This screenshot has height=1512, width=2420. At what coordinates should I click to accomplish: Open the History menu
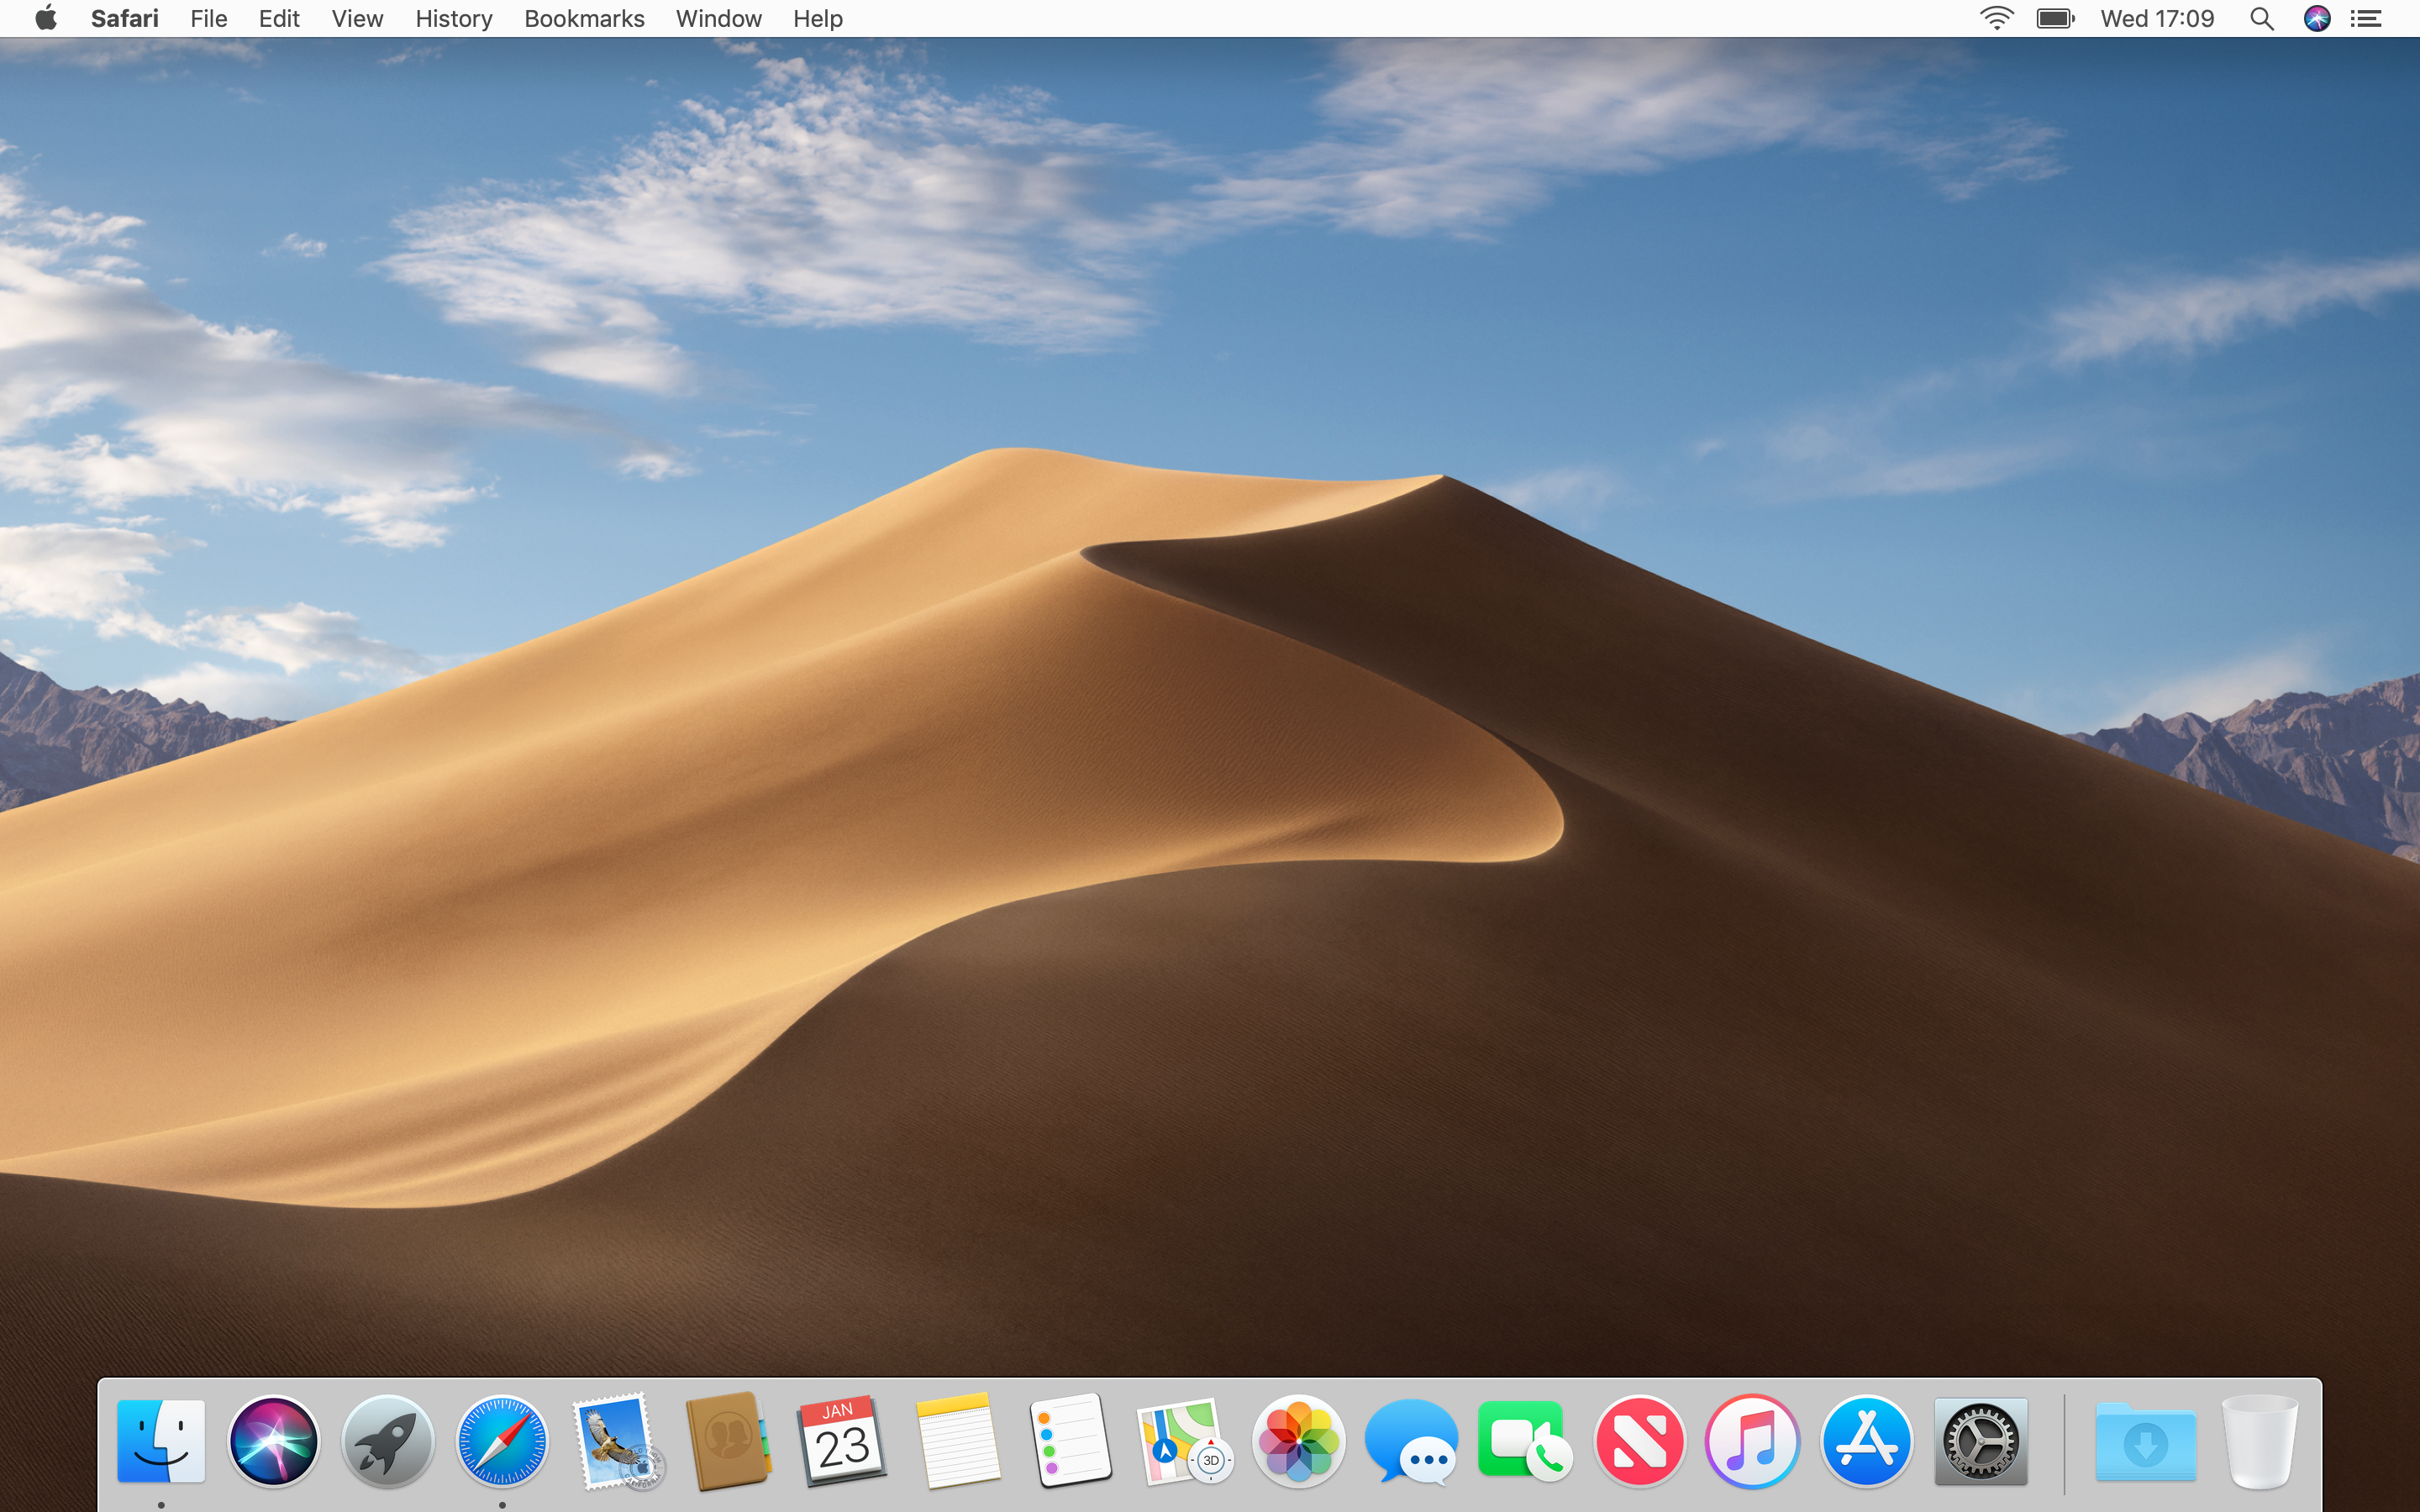coord(453,18)
